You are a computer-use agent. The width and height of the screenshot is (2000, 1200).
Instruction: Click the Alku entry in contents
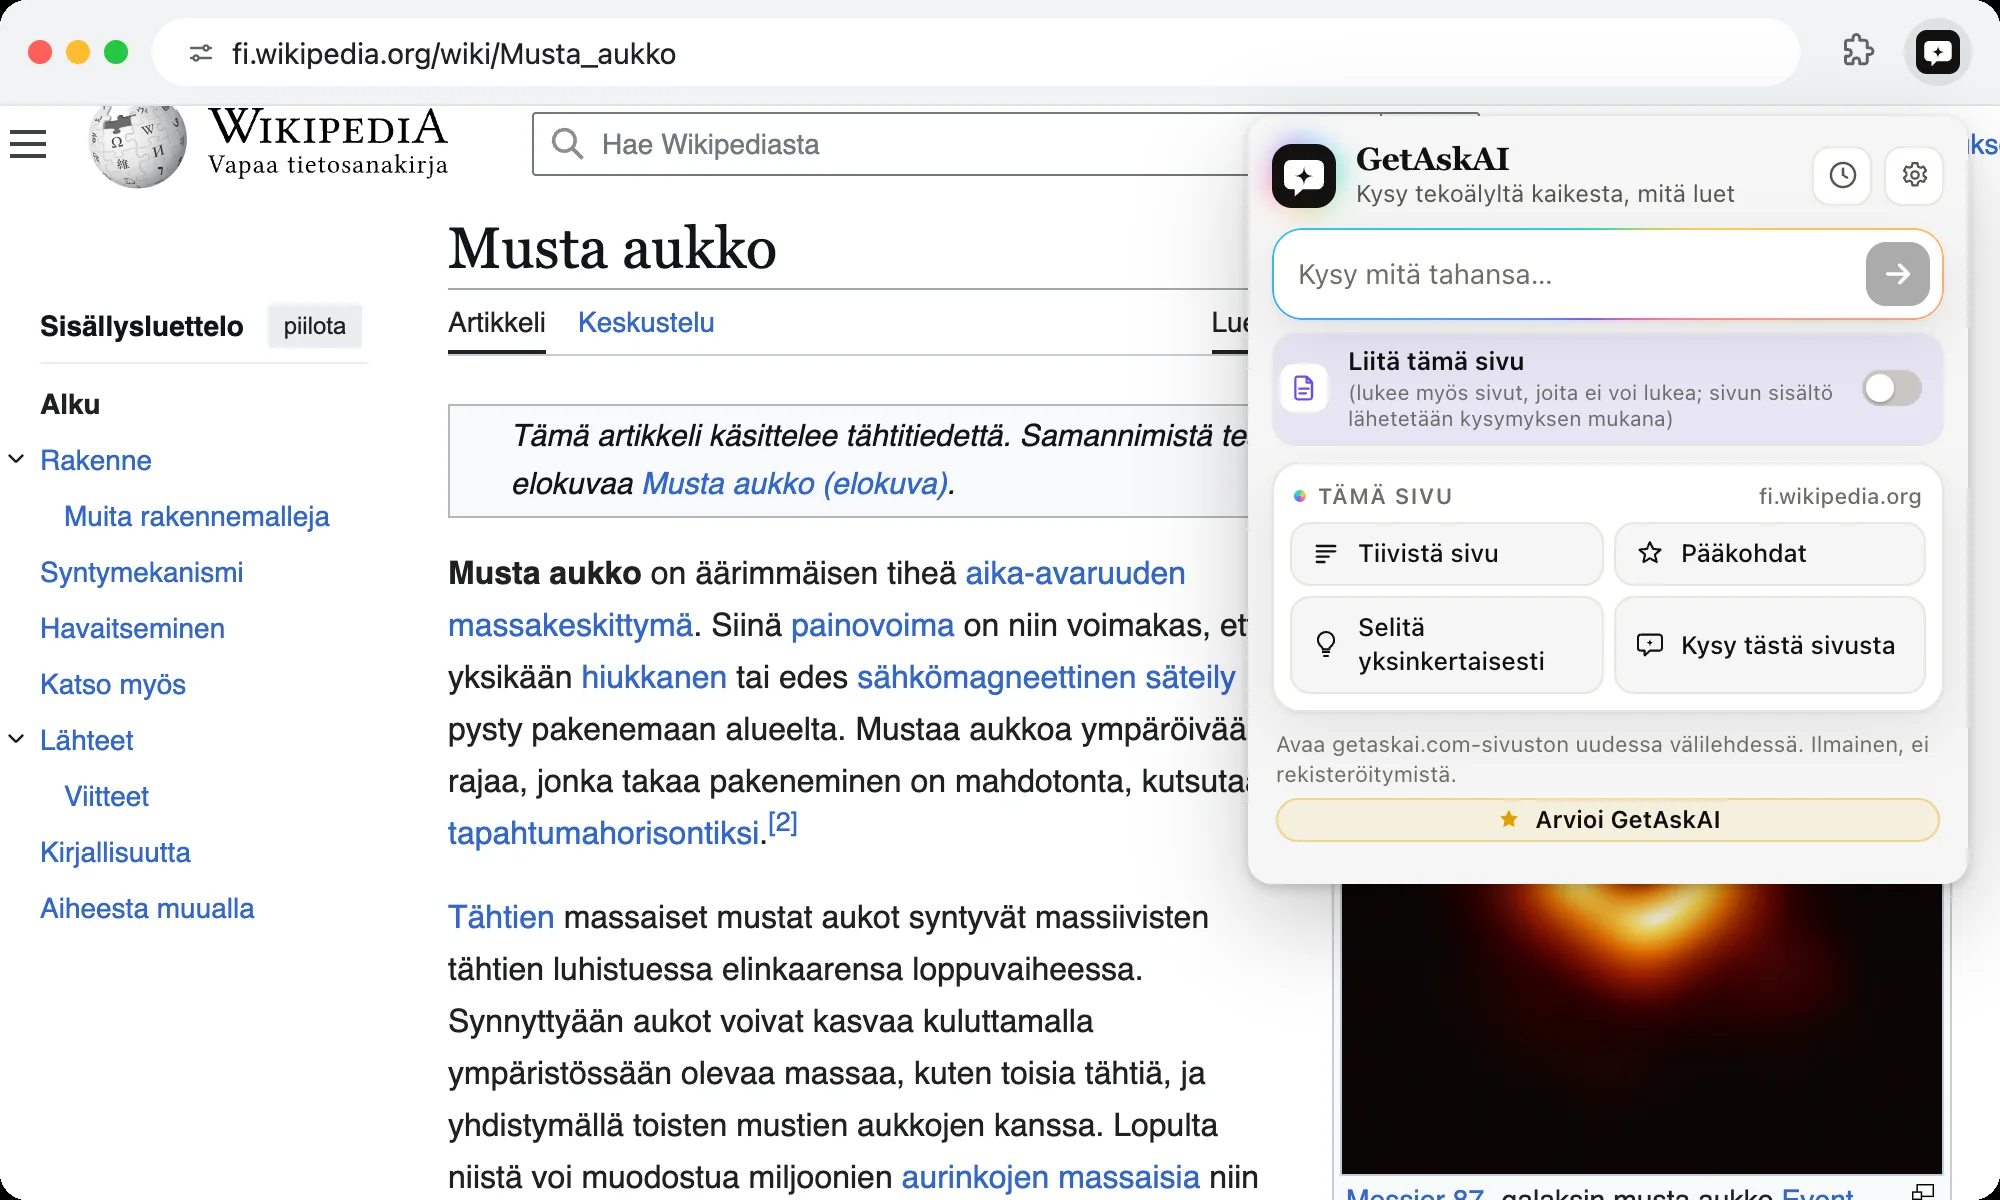pyautogui.click(x=70, y=404)
